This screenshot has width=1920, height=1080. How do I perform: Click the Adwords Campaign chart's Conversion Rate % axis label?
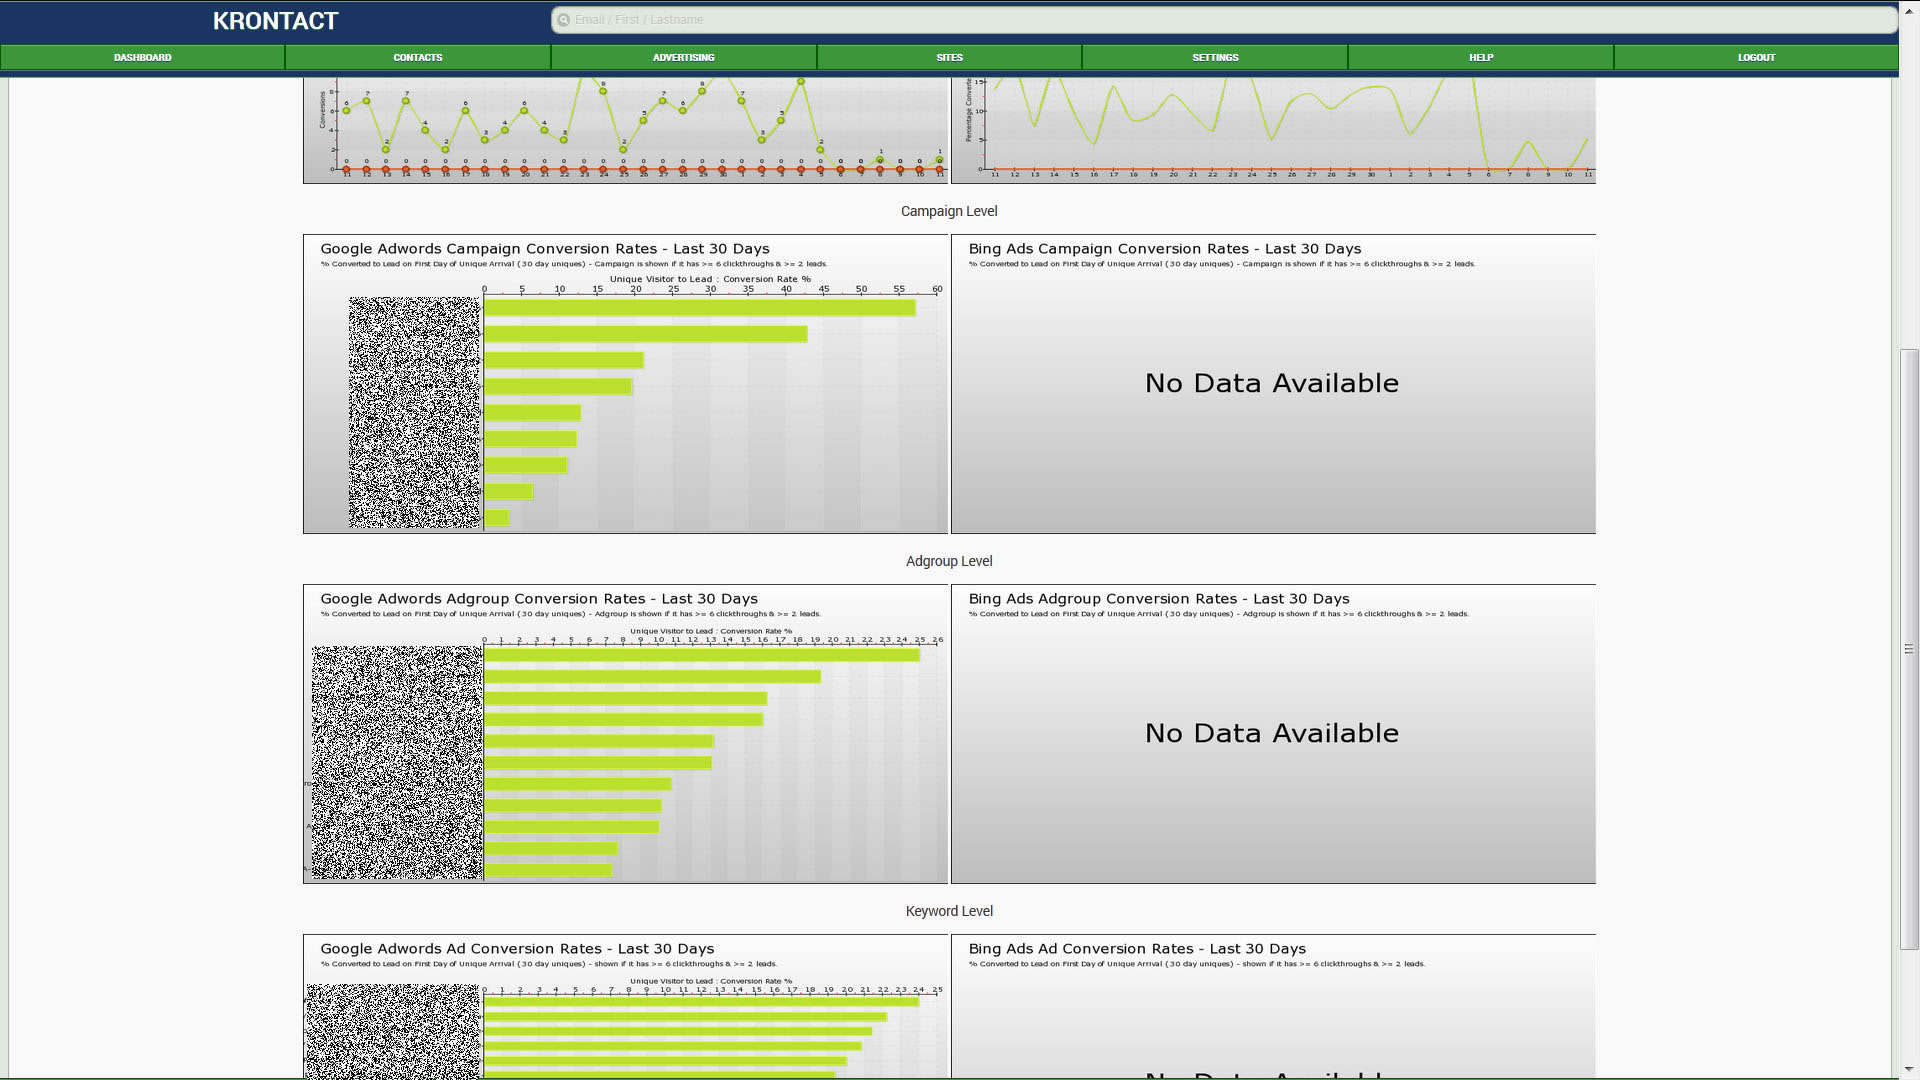click(710, 279)
